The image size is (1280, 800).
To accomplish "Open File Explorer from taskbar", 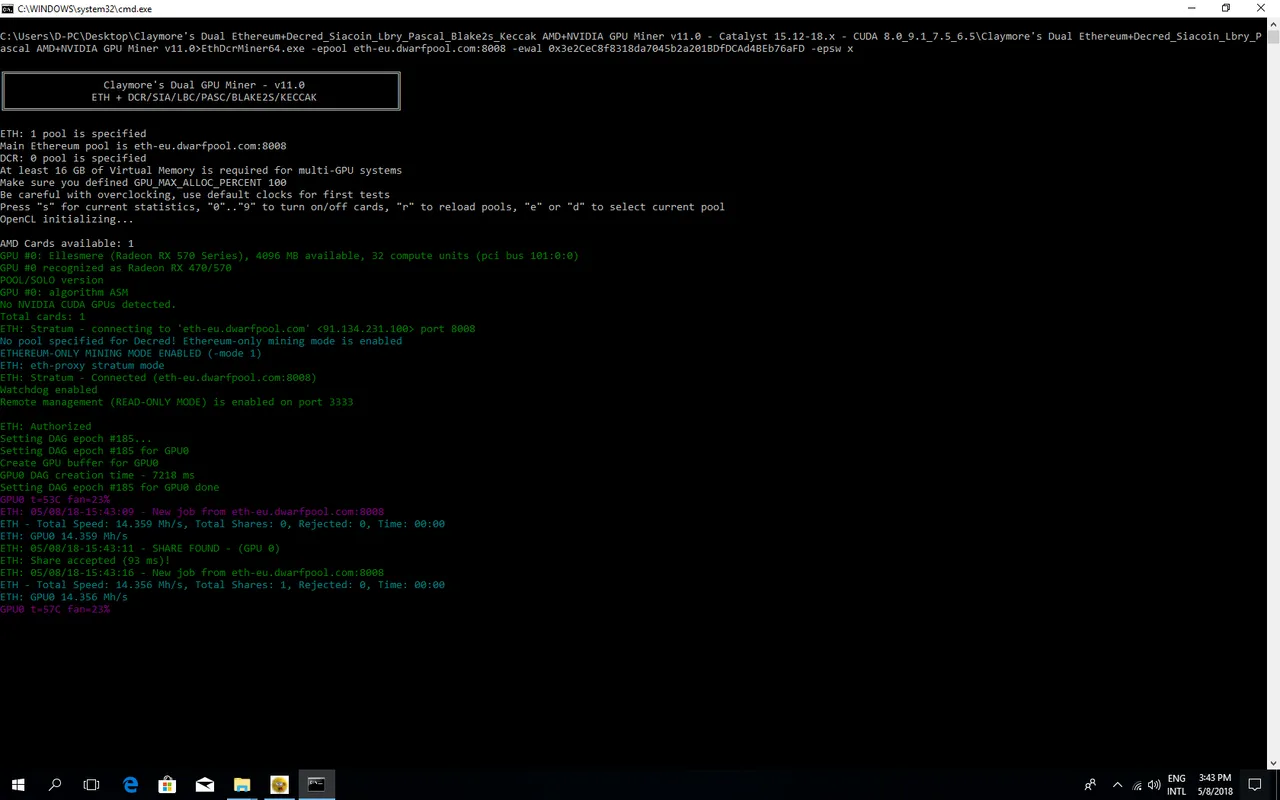I will pos(242,785).
